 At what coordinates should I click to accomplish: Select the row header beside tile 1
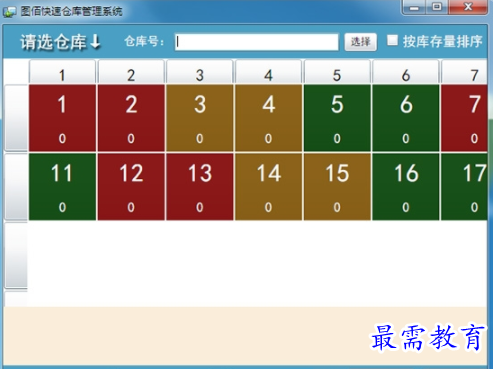pyautogui.click(x=16, y=118)
